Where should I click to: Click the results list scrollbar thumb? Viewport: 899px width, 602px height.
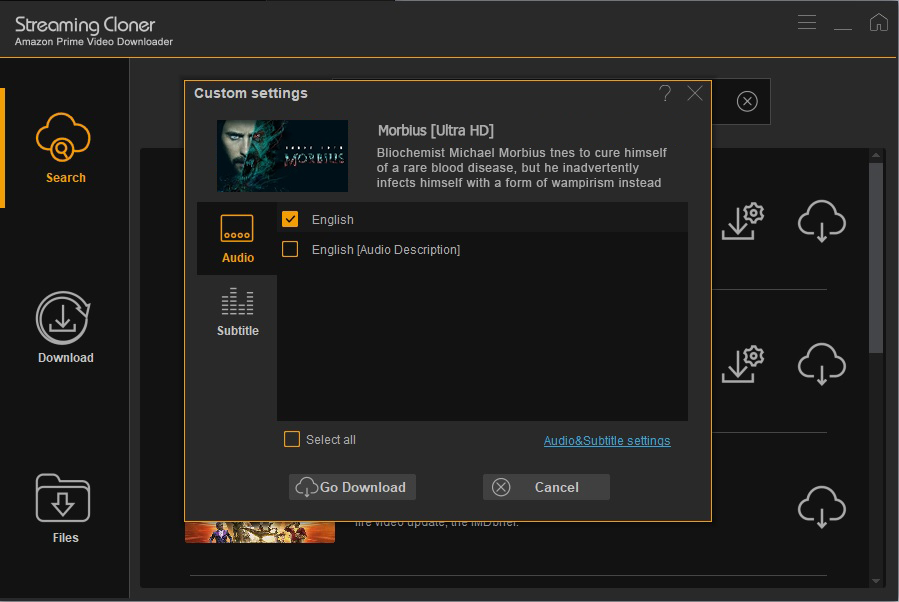click(x=875, y=258)
